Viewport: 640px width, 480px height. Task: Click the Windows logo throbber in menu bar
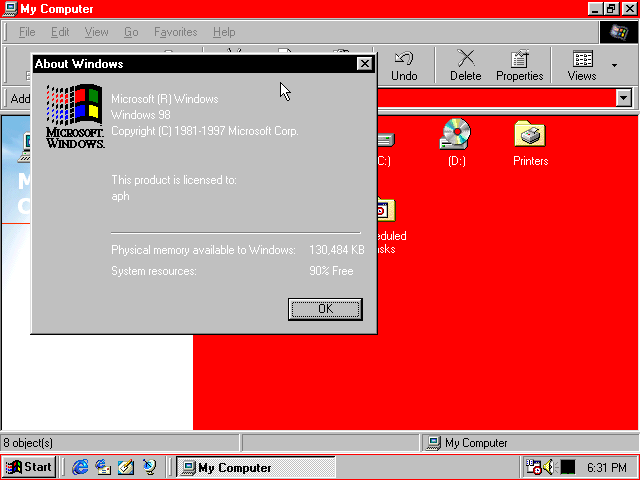tap(618, 32)
